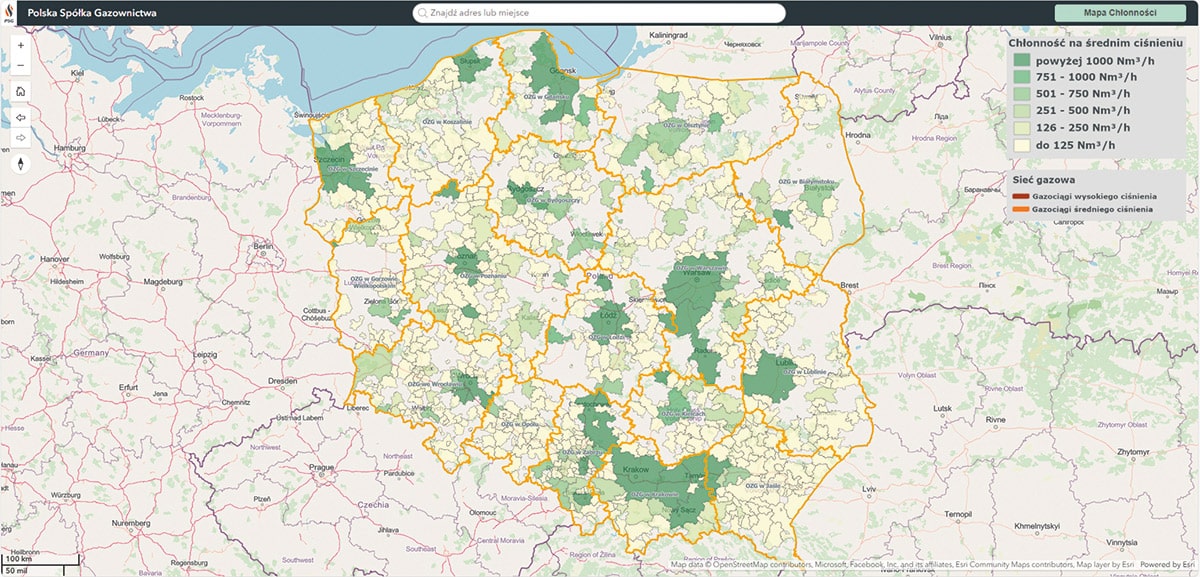
Task: Click the home default extent icon
Action: (21, 91)
